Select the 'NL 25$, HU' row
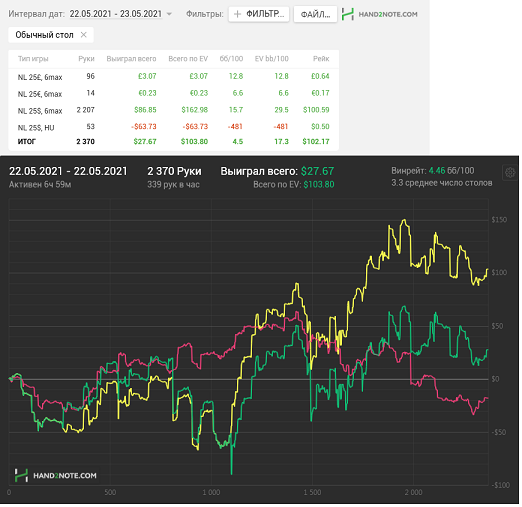Image resolution: width=522 pixels, height=507 pixels. click(173, 127)
